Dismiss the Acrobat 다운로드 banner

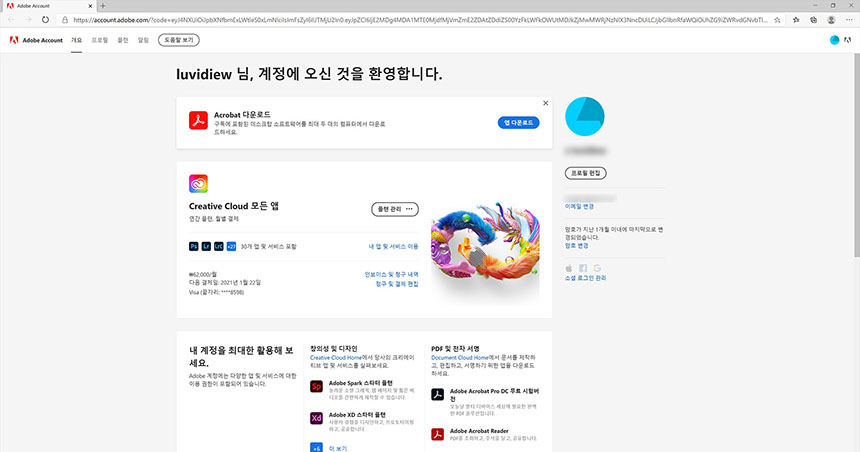[545, 103]
